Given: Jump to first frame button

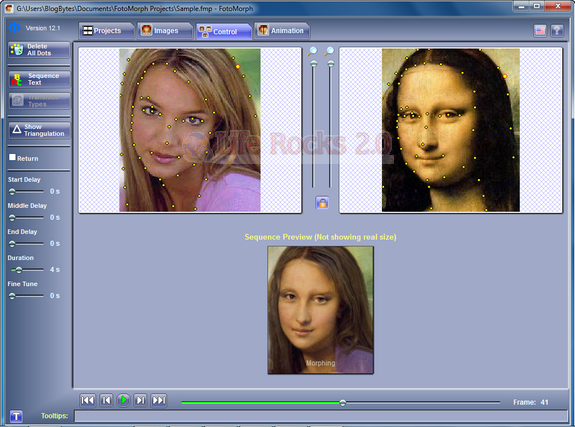Looking at the screenshot, I should pyautogui.click(x=88, y=400).
